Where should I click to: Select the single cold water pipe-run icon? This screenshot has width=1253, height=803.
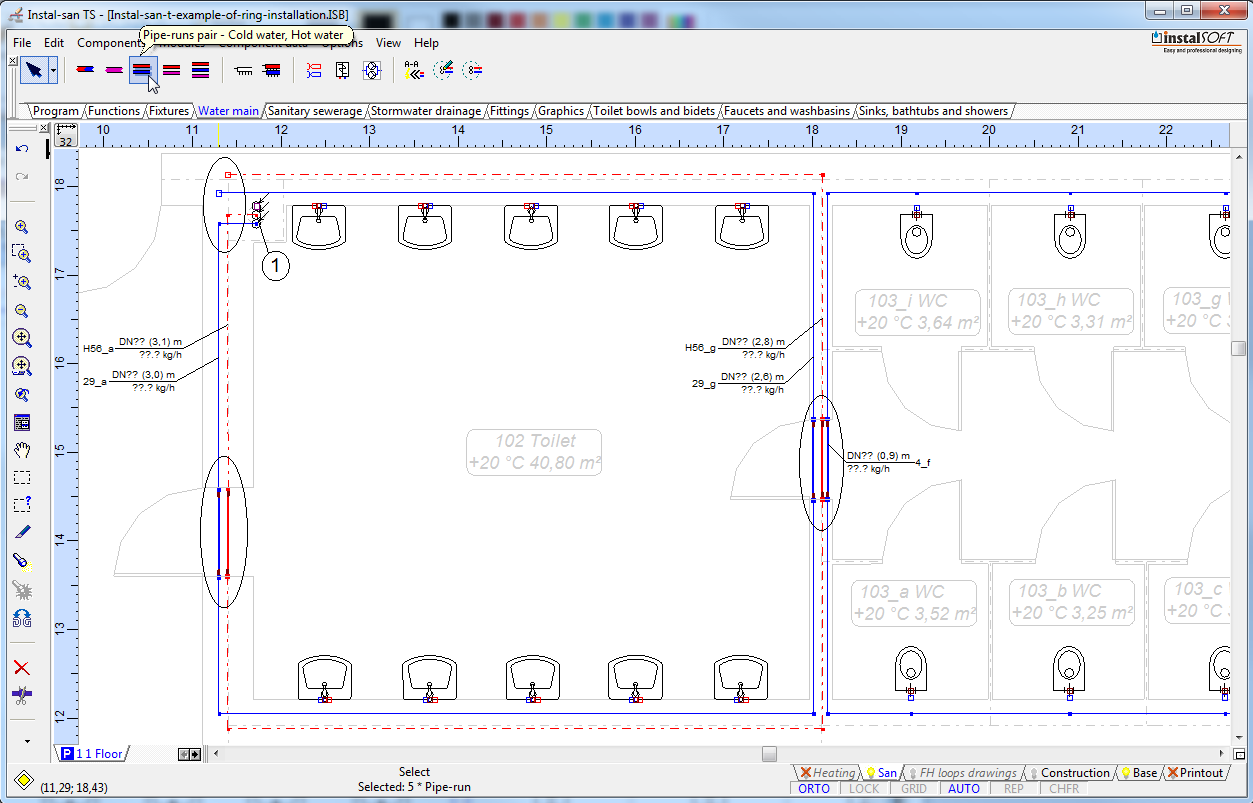point(85,70)
